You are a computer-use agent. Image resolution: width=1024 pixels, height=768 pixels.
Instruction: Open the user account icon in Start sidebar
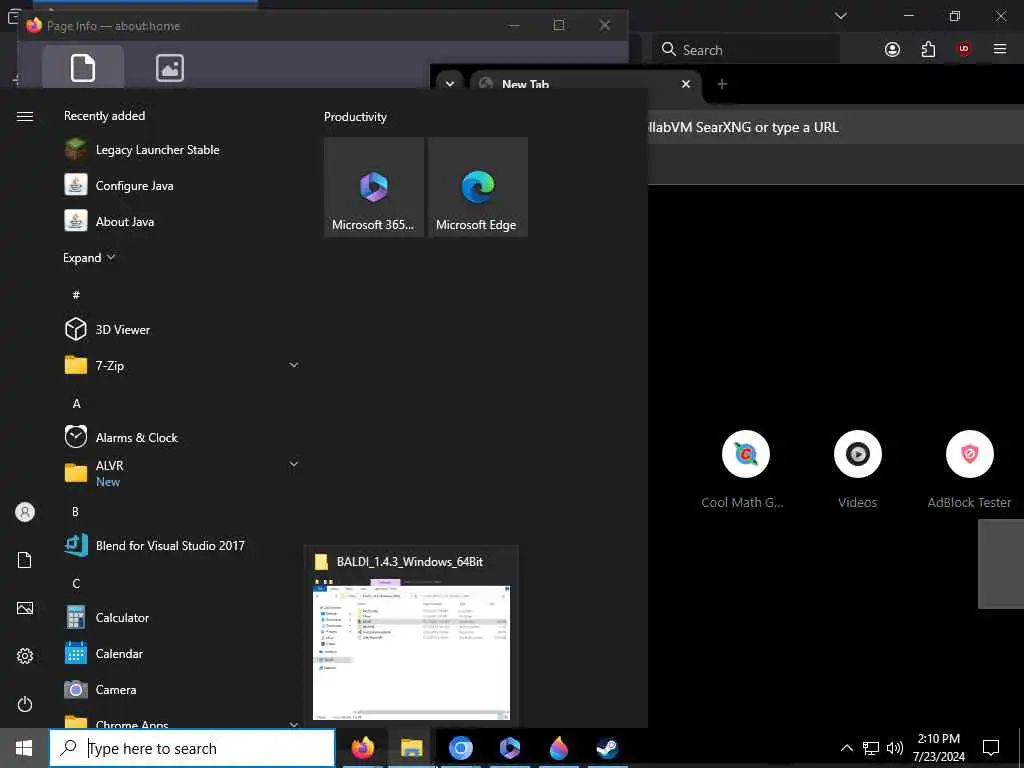tap(25, 512)
